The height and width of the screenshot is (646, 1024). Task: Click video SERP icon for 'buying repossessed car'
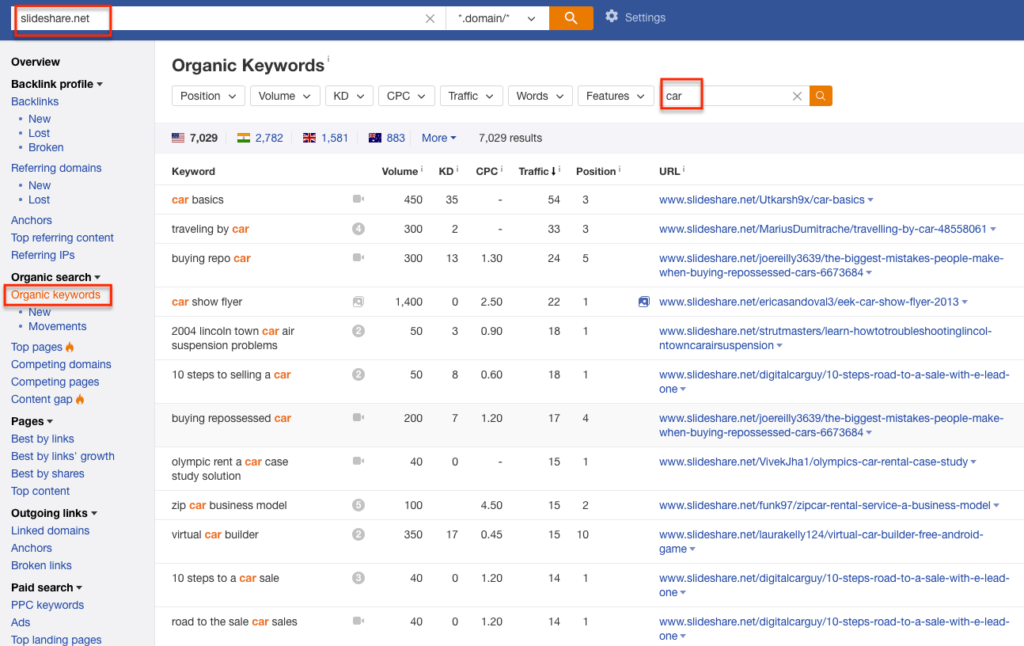click(359, 418)
